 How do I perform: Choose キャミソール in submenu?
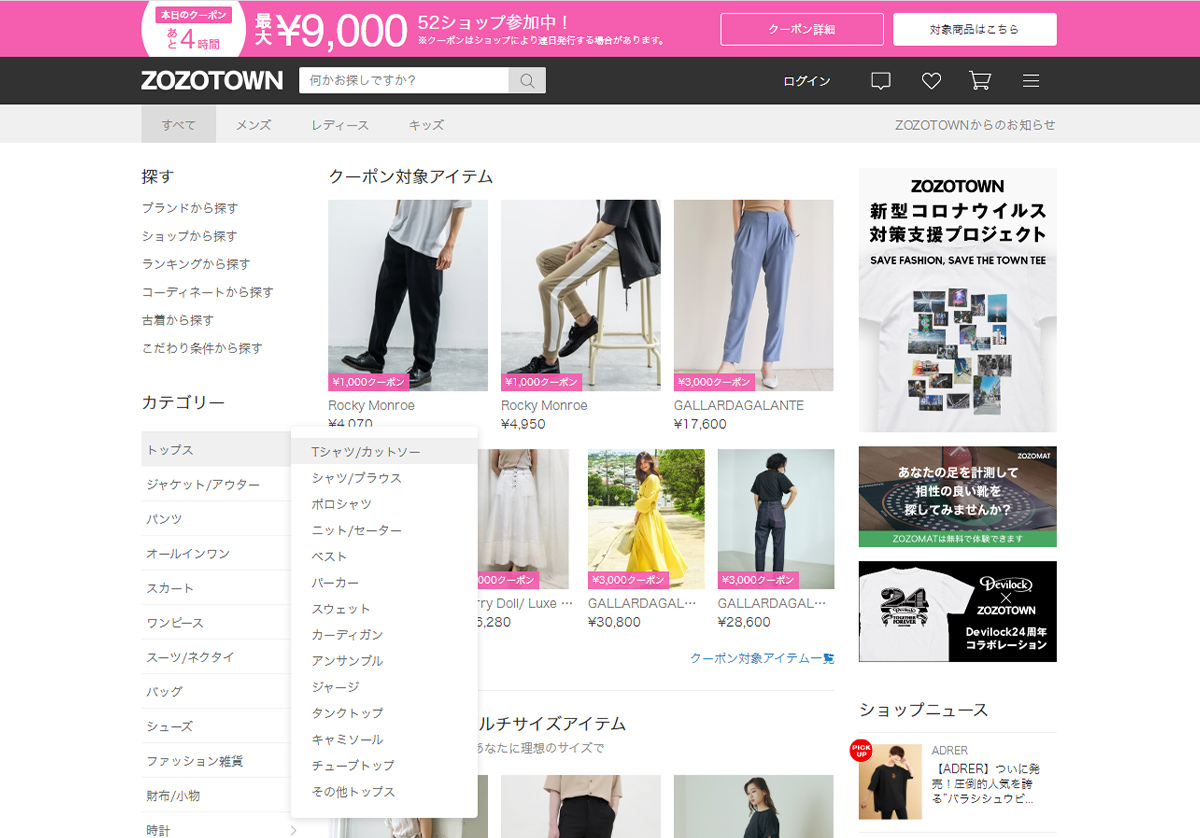pyautogui.click(x=385, y=739)
